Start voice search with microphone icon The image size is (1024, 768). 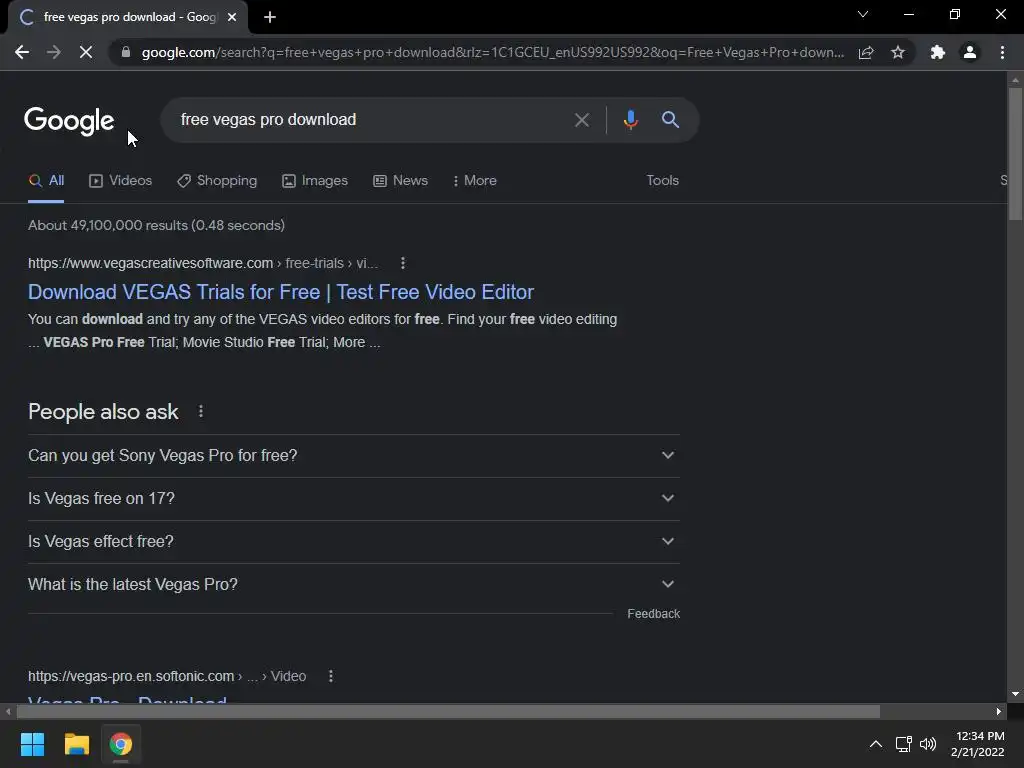[x=630, y=120]
